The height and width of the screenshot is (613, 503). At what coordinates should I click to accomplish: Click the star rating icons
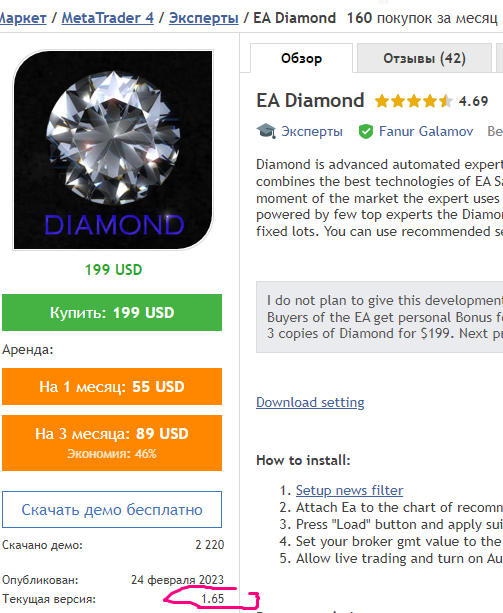click(x=413, y=101)
